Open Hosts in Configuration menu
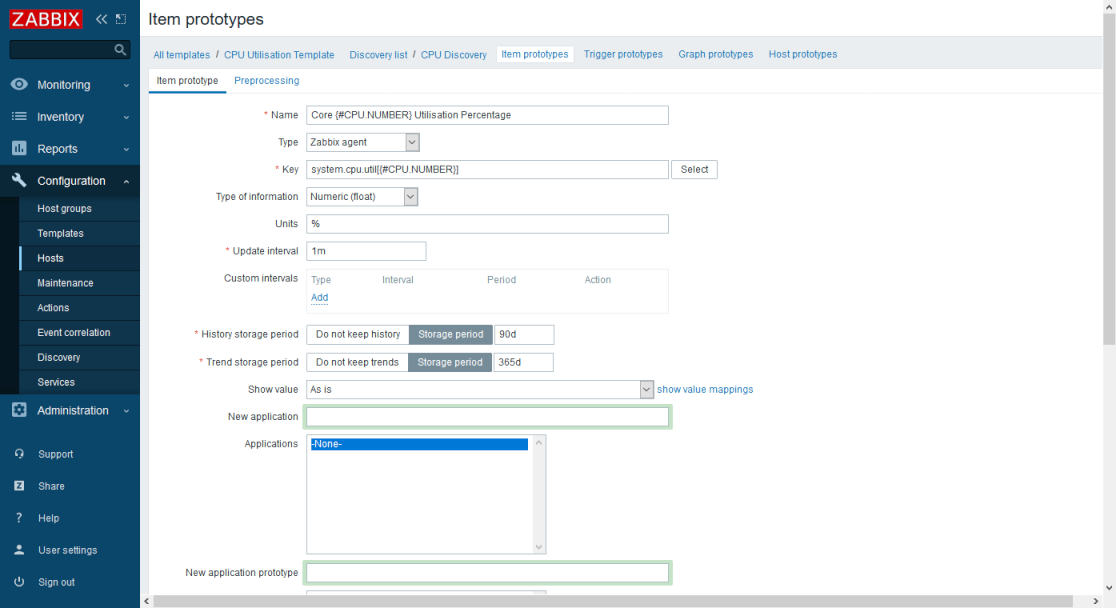 (80, 258)
